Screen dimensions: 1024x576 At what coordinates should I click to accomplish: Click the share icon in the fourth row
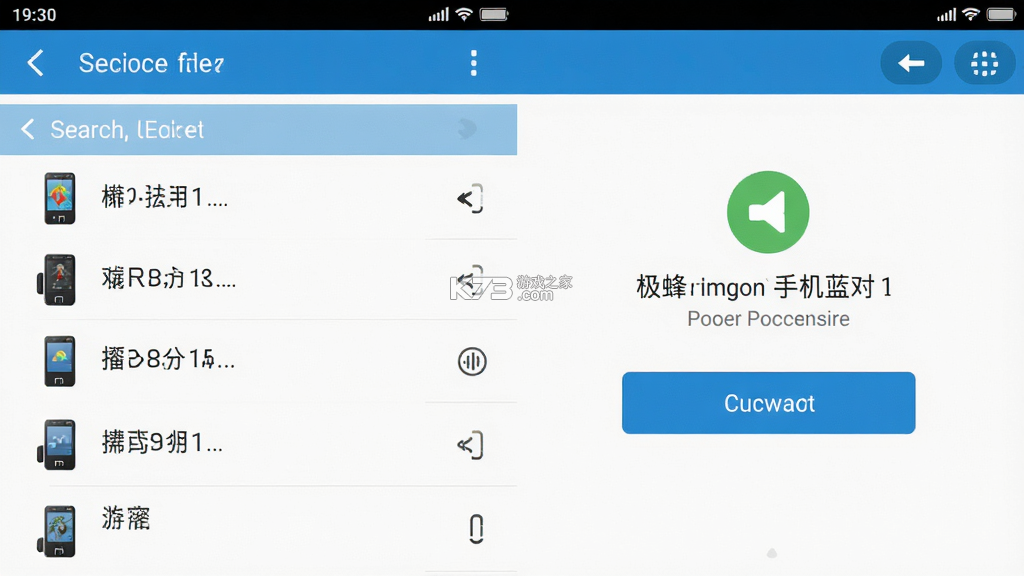point(470,445)
